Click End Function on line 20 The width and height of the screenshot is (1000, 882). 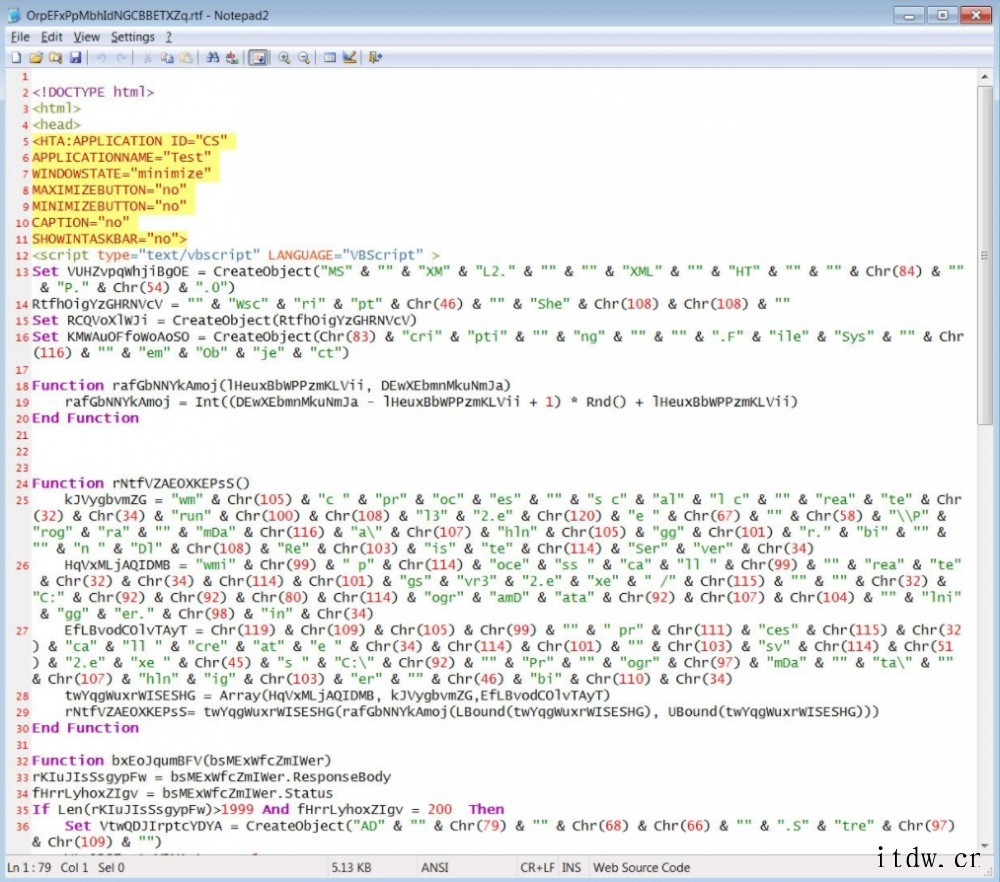coord(85,418)
